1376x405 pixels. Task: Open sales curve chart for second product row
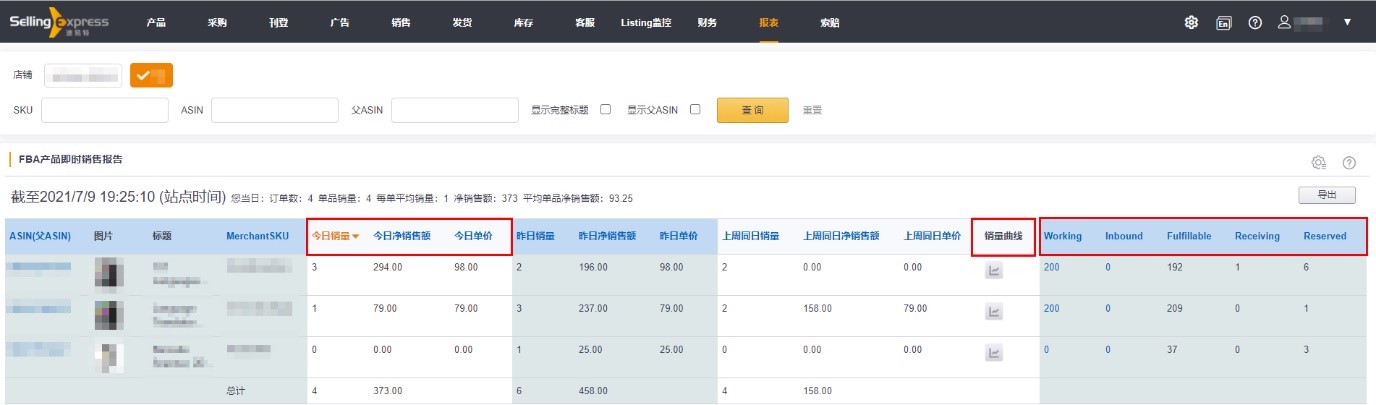pyautogui.click(x=994, y=312)
